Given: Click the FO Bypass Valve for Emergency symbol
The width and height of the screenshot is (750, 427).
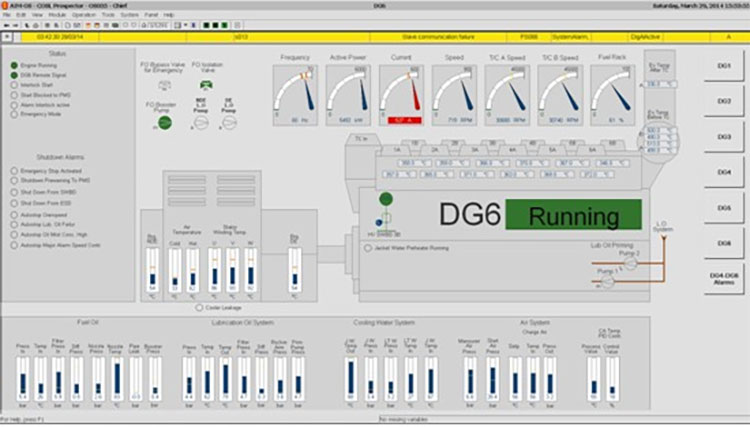Looking at the screenshot, I should point(165,84).
